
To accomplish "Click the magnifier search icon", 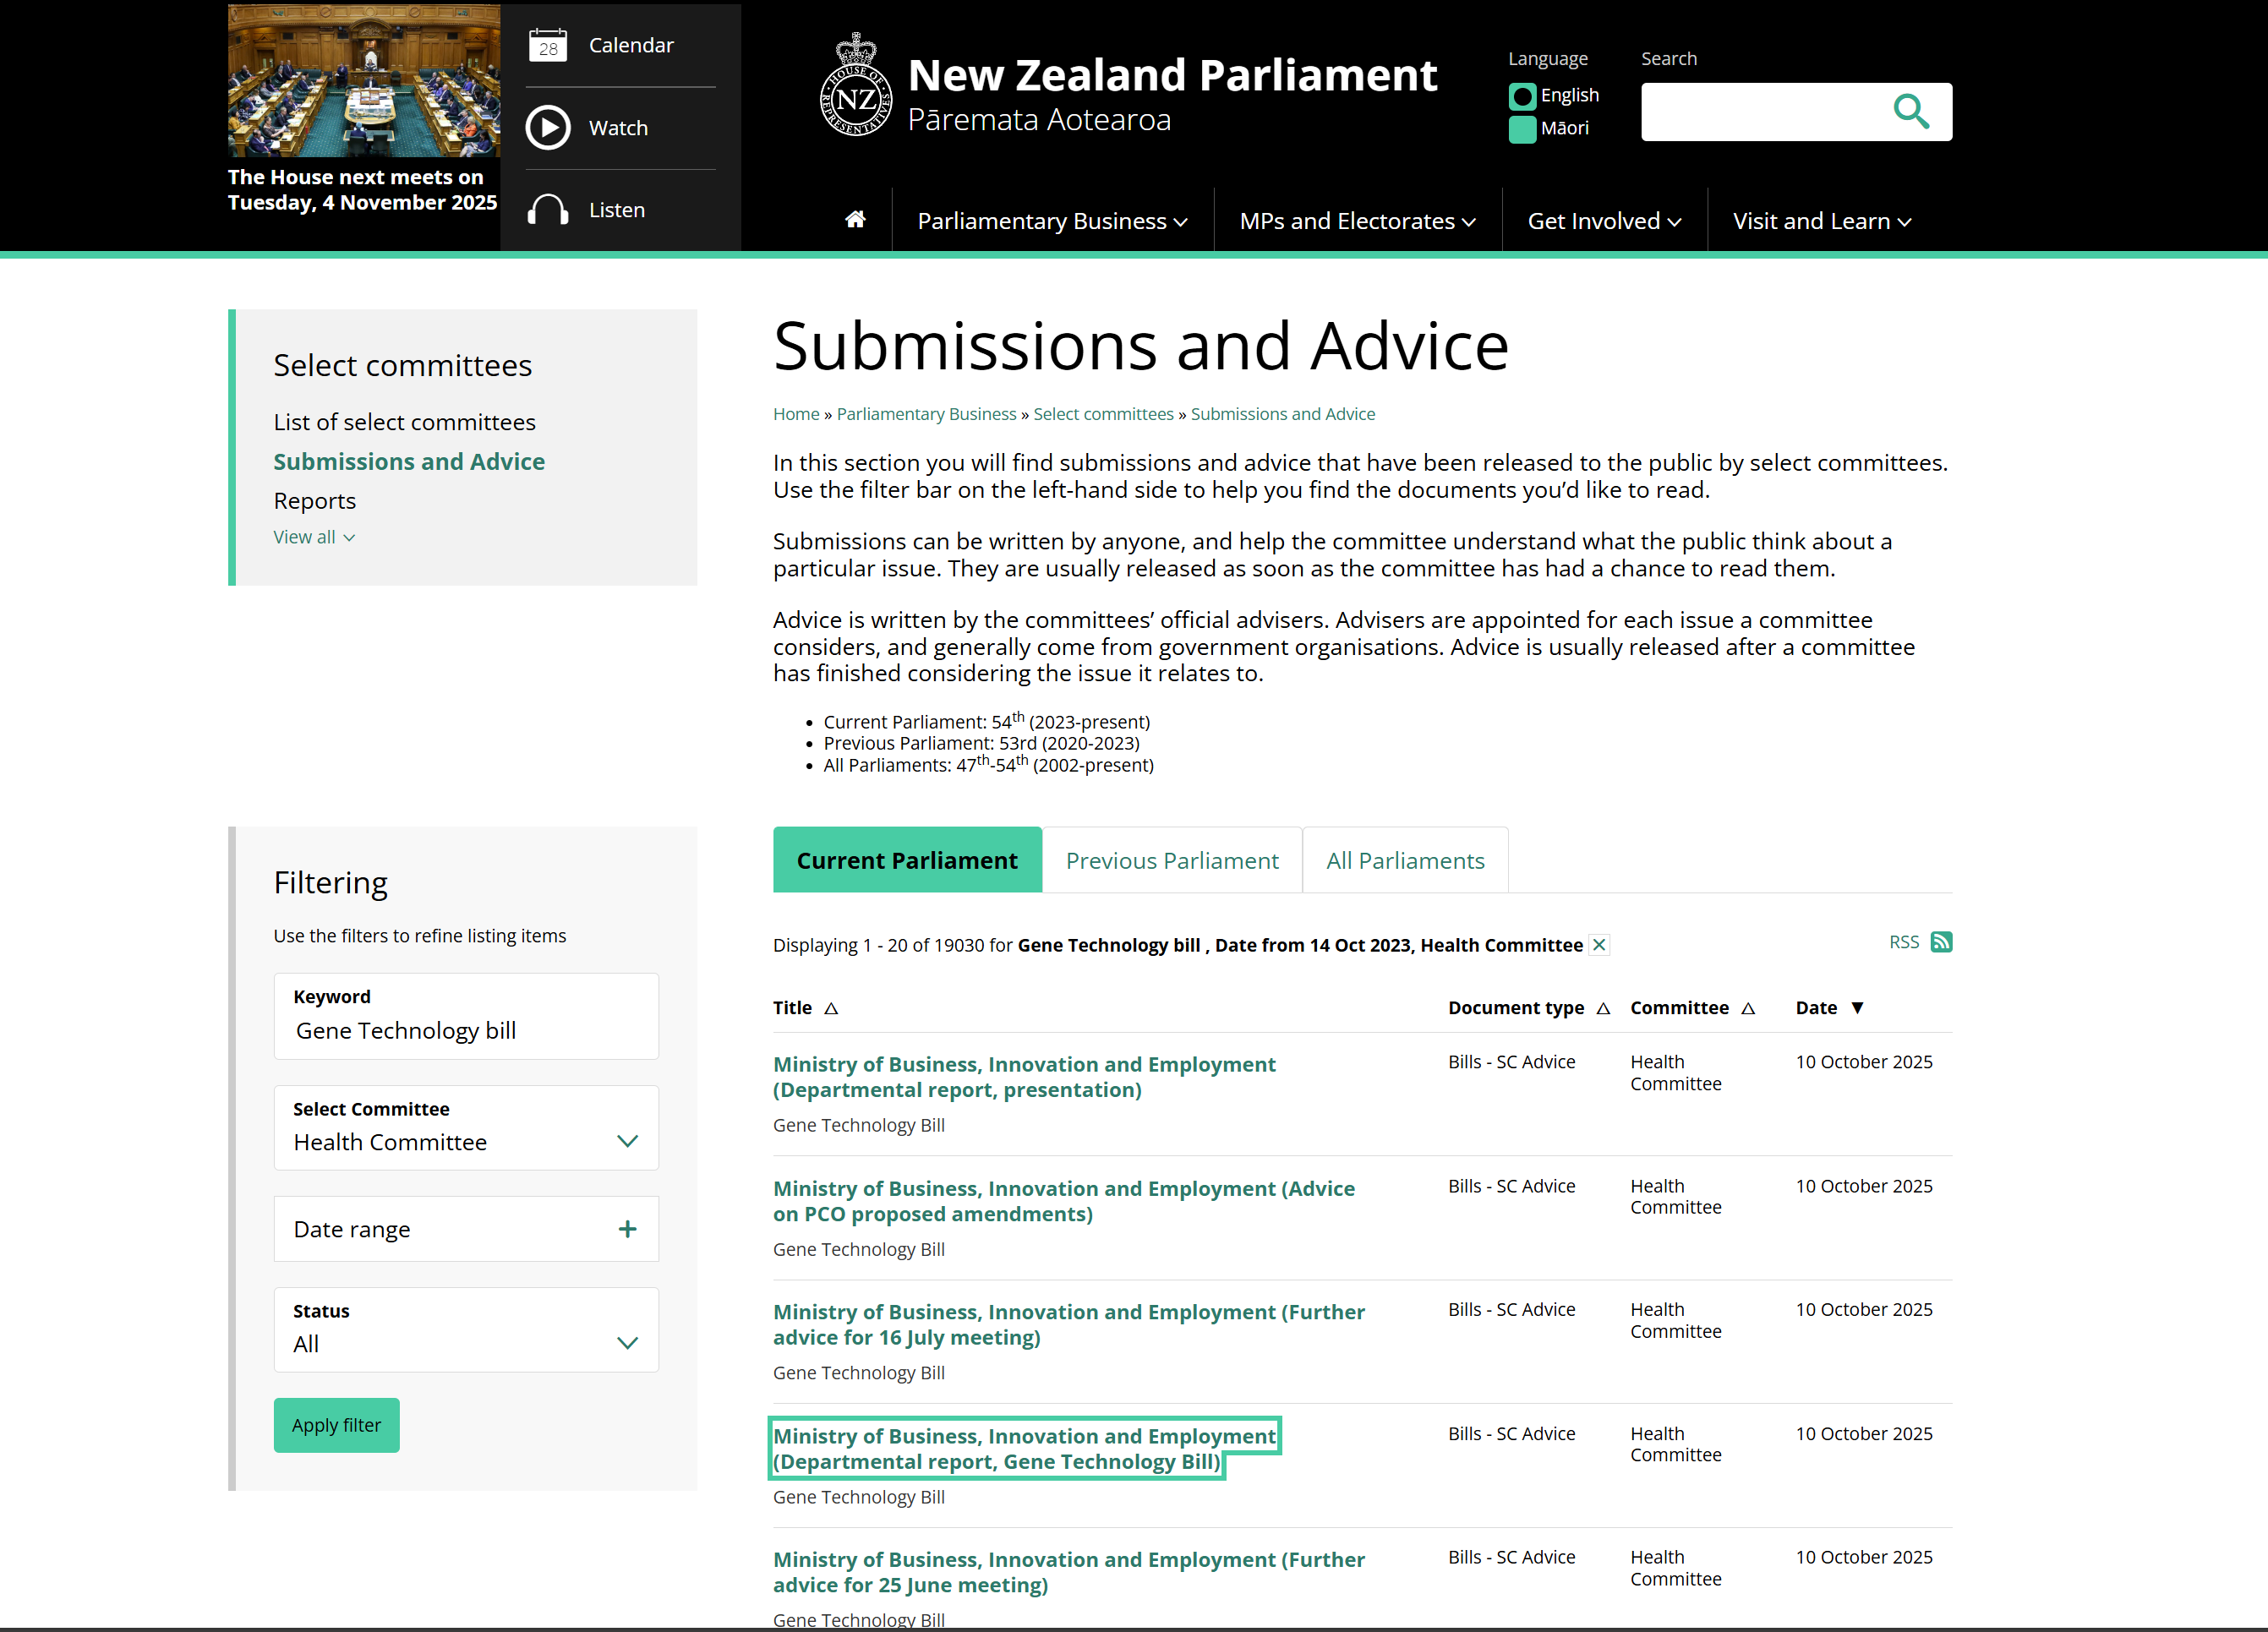I will (x=1910, y=111).
